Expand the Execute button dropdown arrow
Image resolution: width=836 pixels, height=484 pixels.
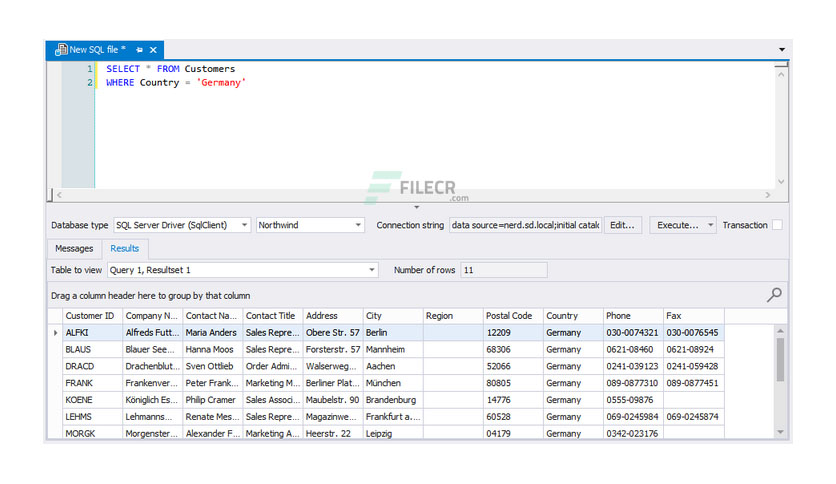click(710, 225)
